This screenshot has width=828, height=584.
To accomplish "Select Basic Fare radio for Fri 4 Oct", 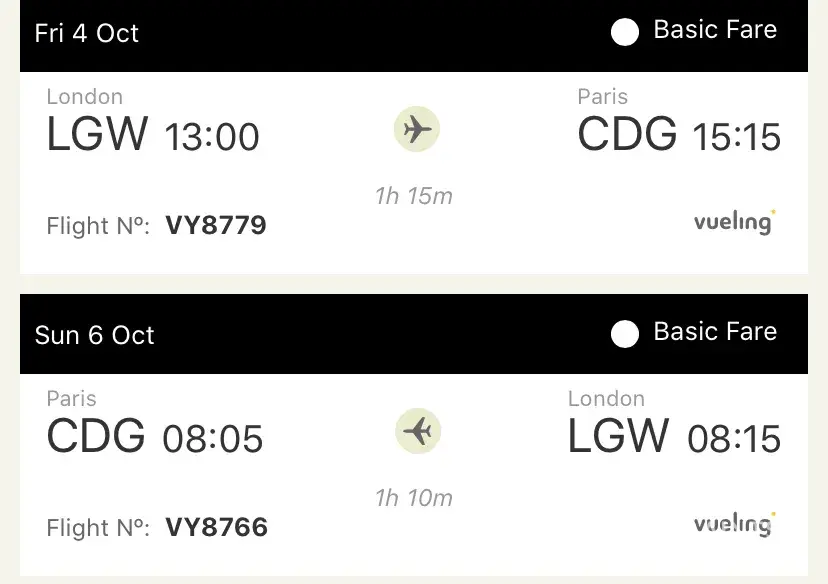I will [x=625, y=33].
